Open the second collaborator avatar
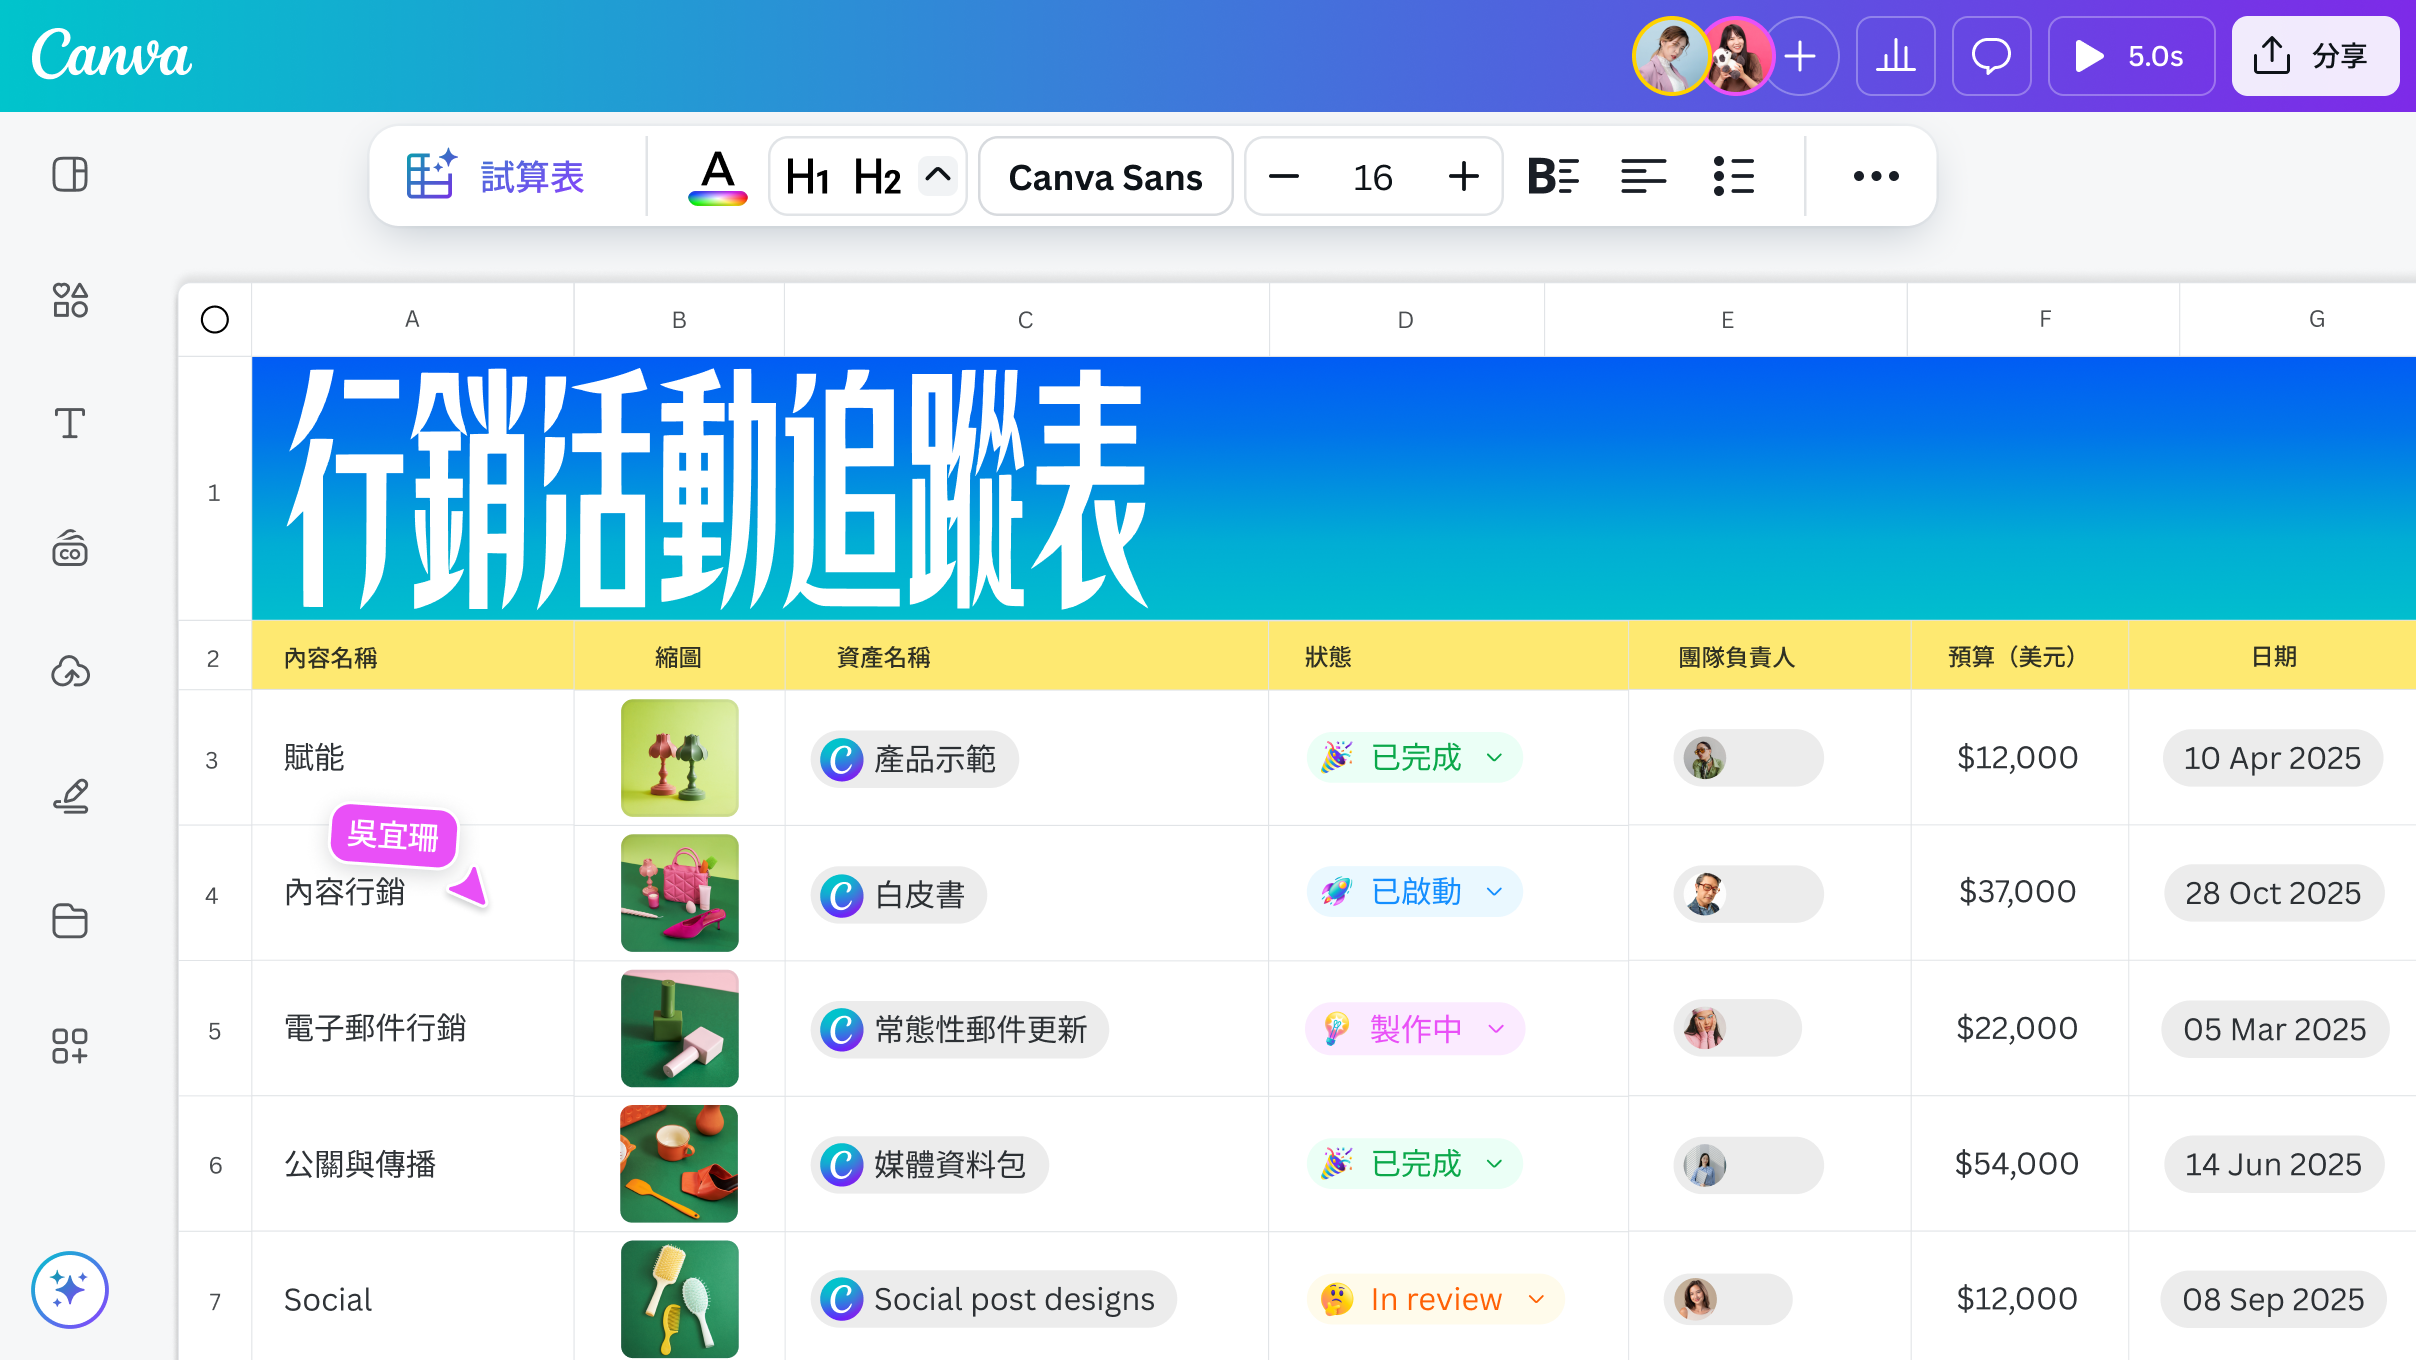 pos(1738,56)
